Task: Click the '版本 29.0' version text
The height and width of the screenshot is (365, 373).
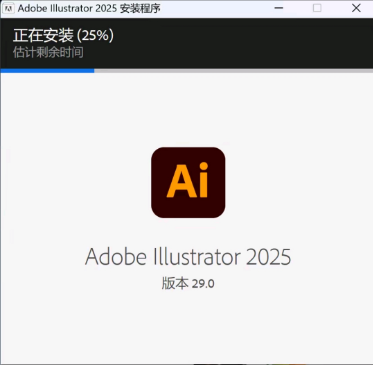Action: click(x=188, y=284)
